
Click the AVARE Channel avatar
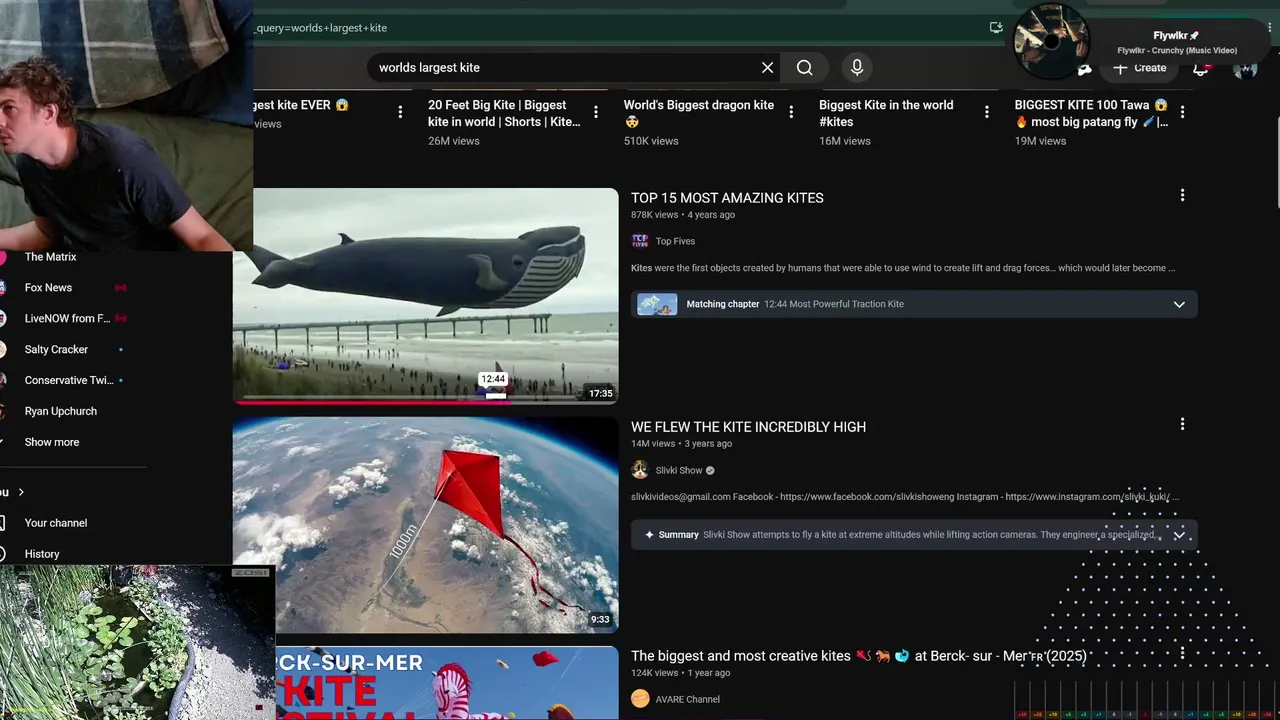(640, 699)
